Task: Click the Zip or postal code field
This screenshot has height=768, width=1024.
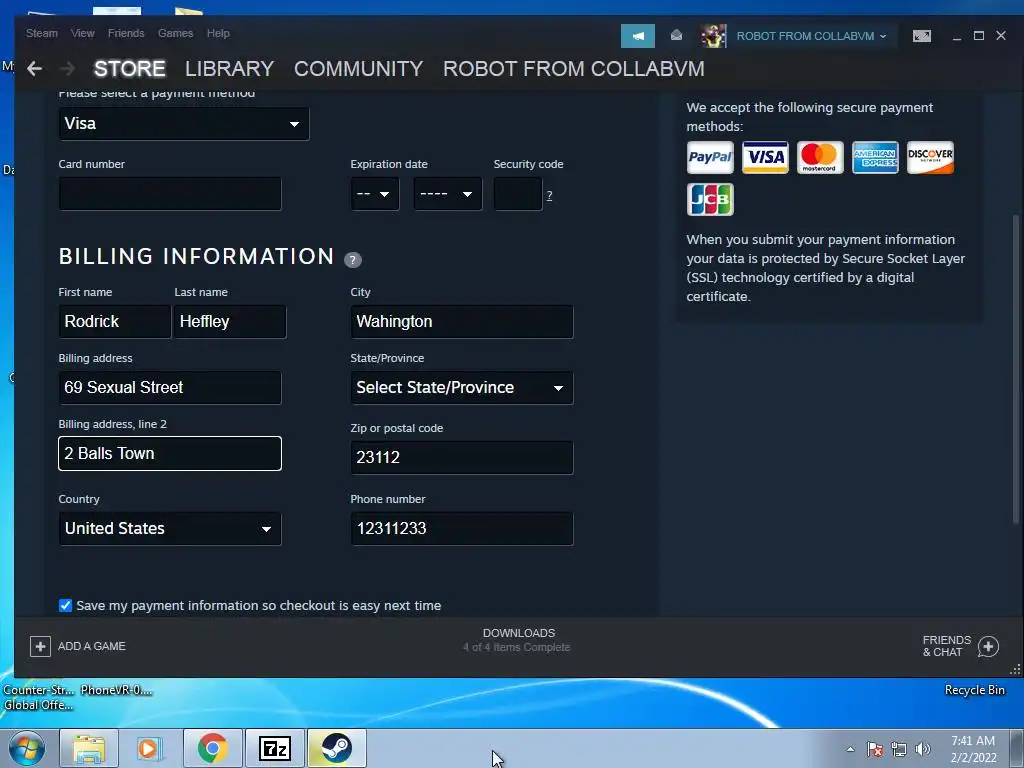Action: (462, 458)
